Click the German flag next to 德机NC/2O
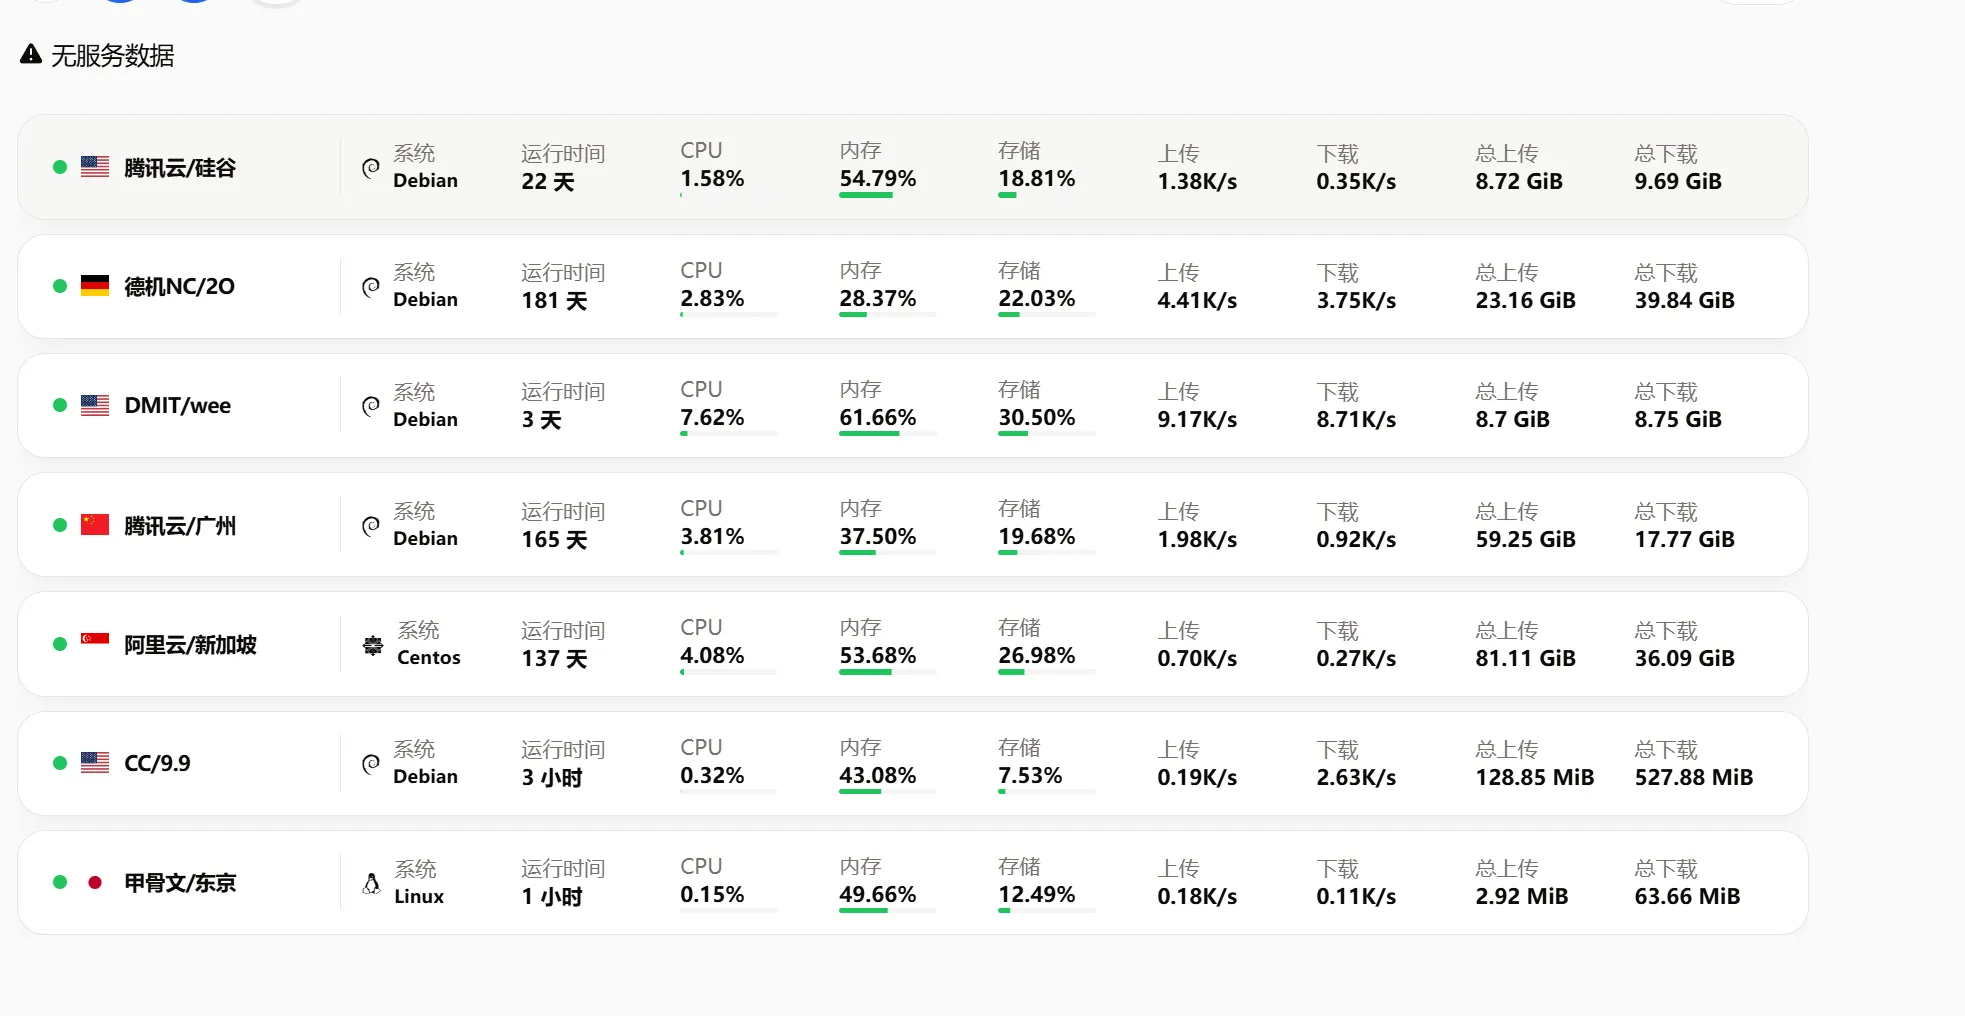This screenshot has height=1016, width=1965. (x=95, y=286)
